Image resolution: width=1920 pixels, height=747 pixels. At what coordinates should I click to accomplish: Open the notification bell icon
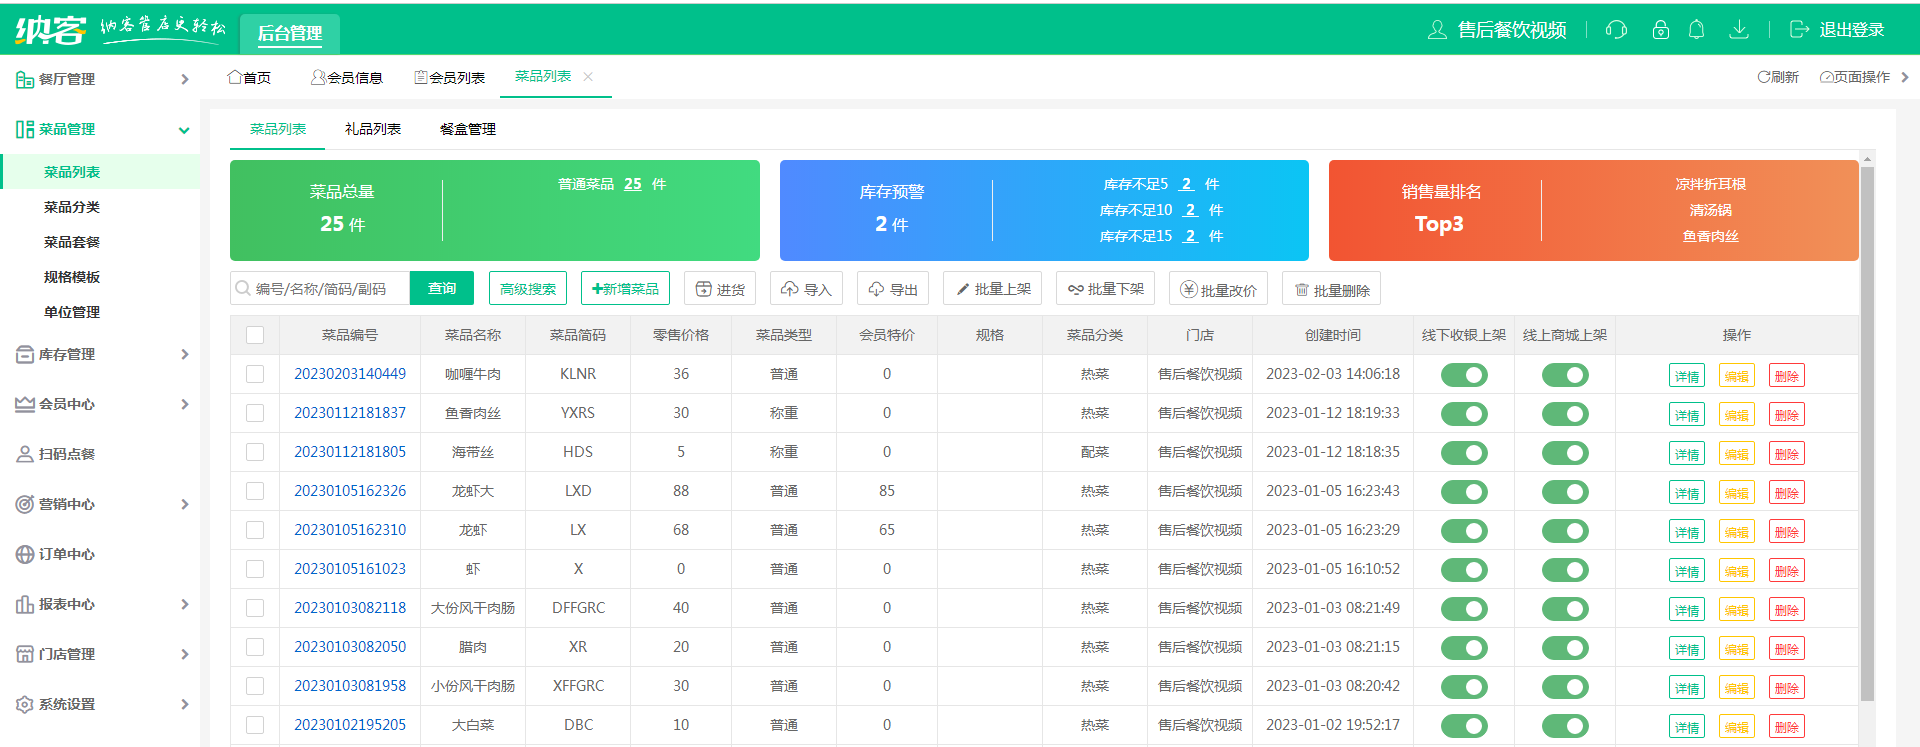[x=1697, y=30]
